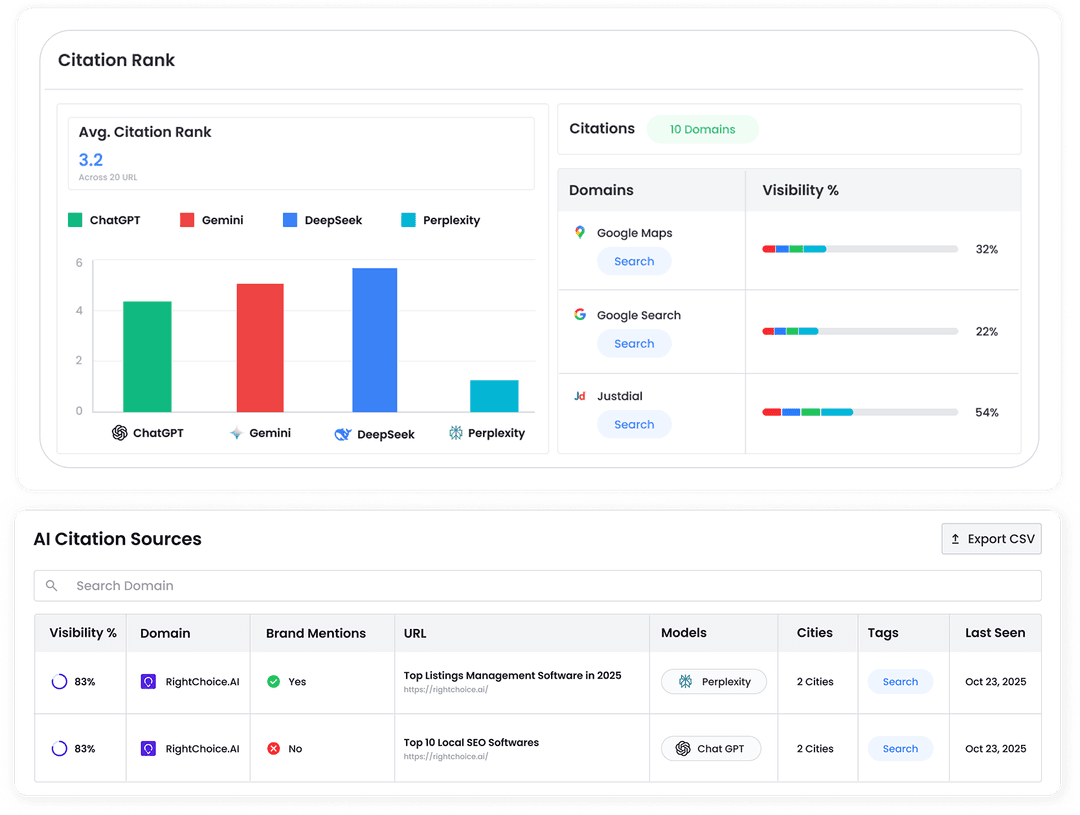1080x815 pixels.
Task: Select the Google Search icon in Domains column
Action: click(580, 314)
